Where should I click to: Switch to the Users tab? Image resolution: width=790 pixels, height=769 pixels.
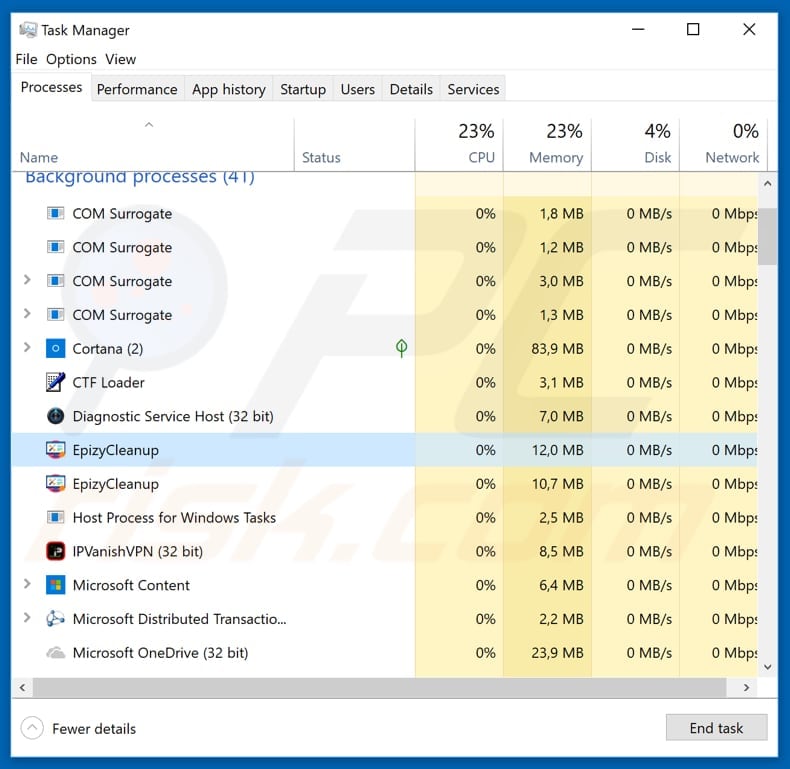coord(358,89)
